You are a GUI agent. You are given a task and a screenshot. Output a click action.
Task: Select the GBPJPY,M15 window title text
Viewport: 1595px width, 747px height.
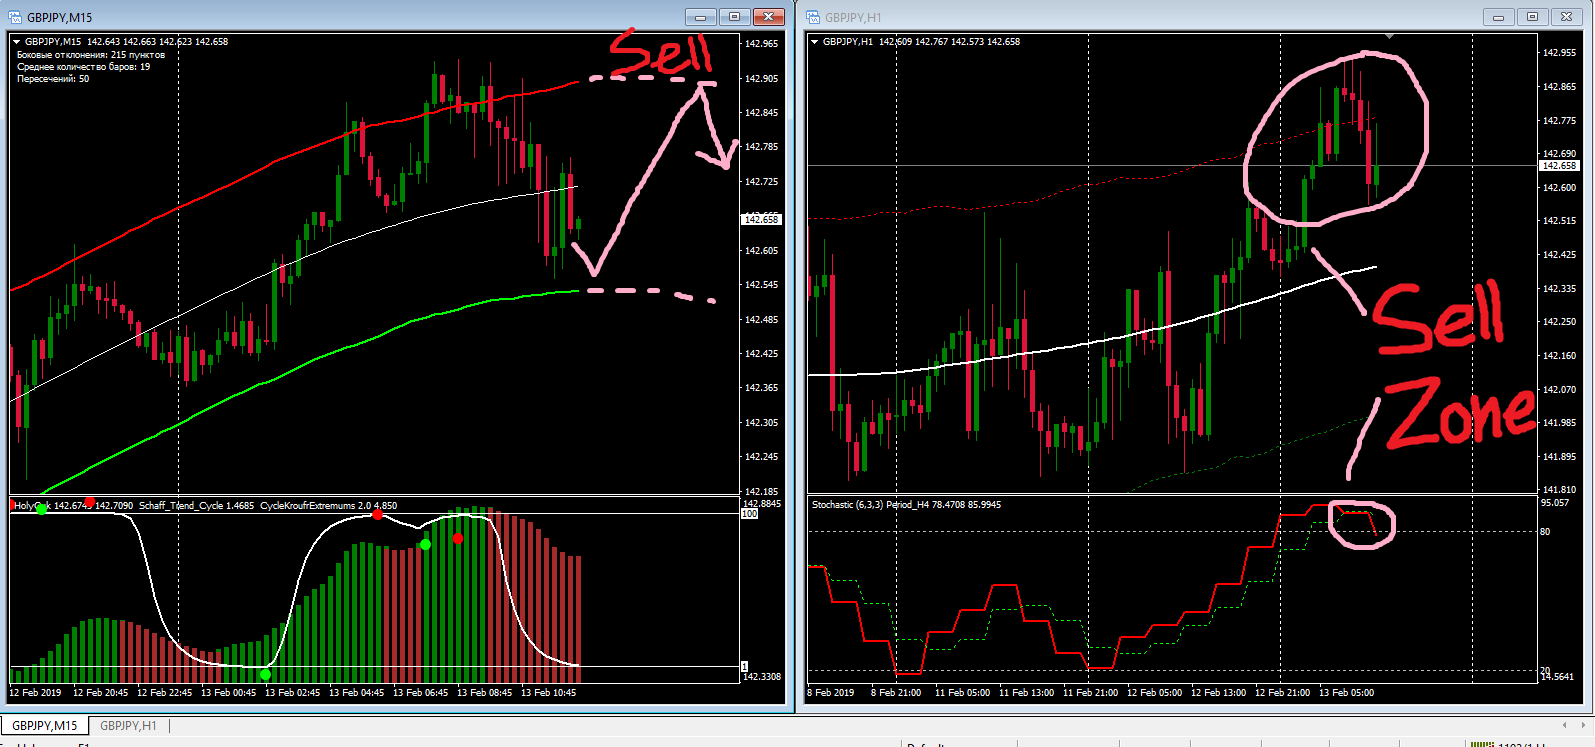[59, 17]
